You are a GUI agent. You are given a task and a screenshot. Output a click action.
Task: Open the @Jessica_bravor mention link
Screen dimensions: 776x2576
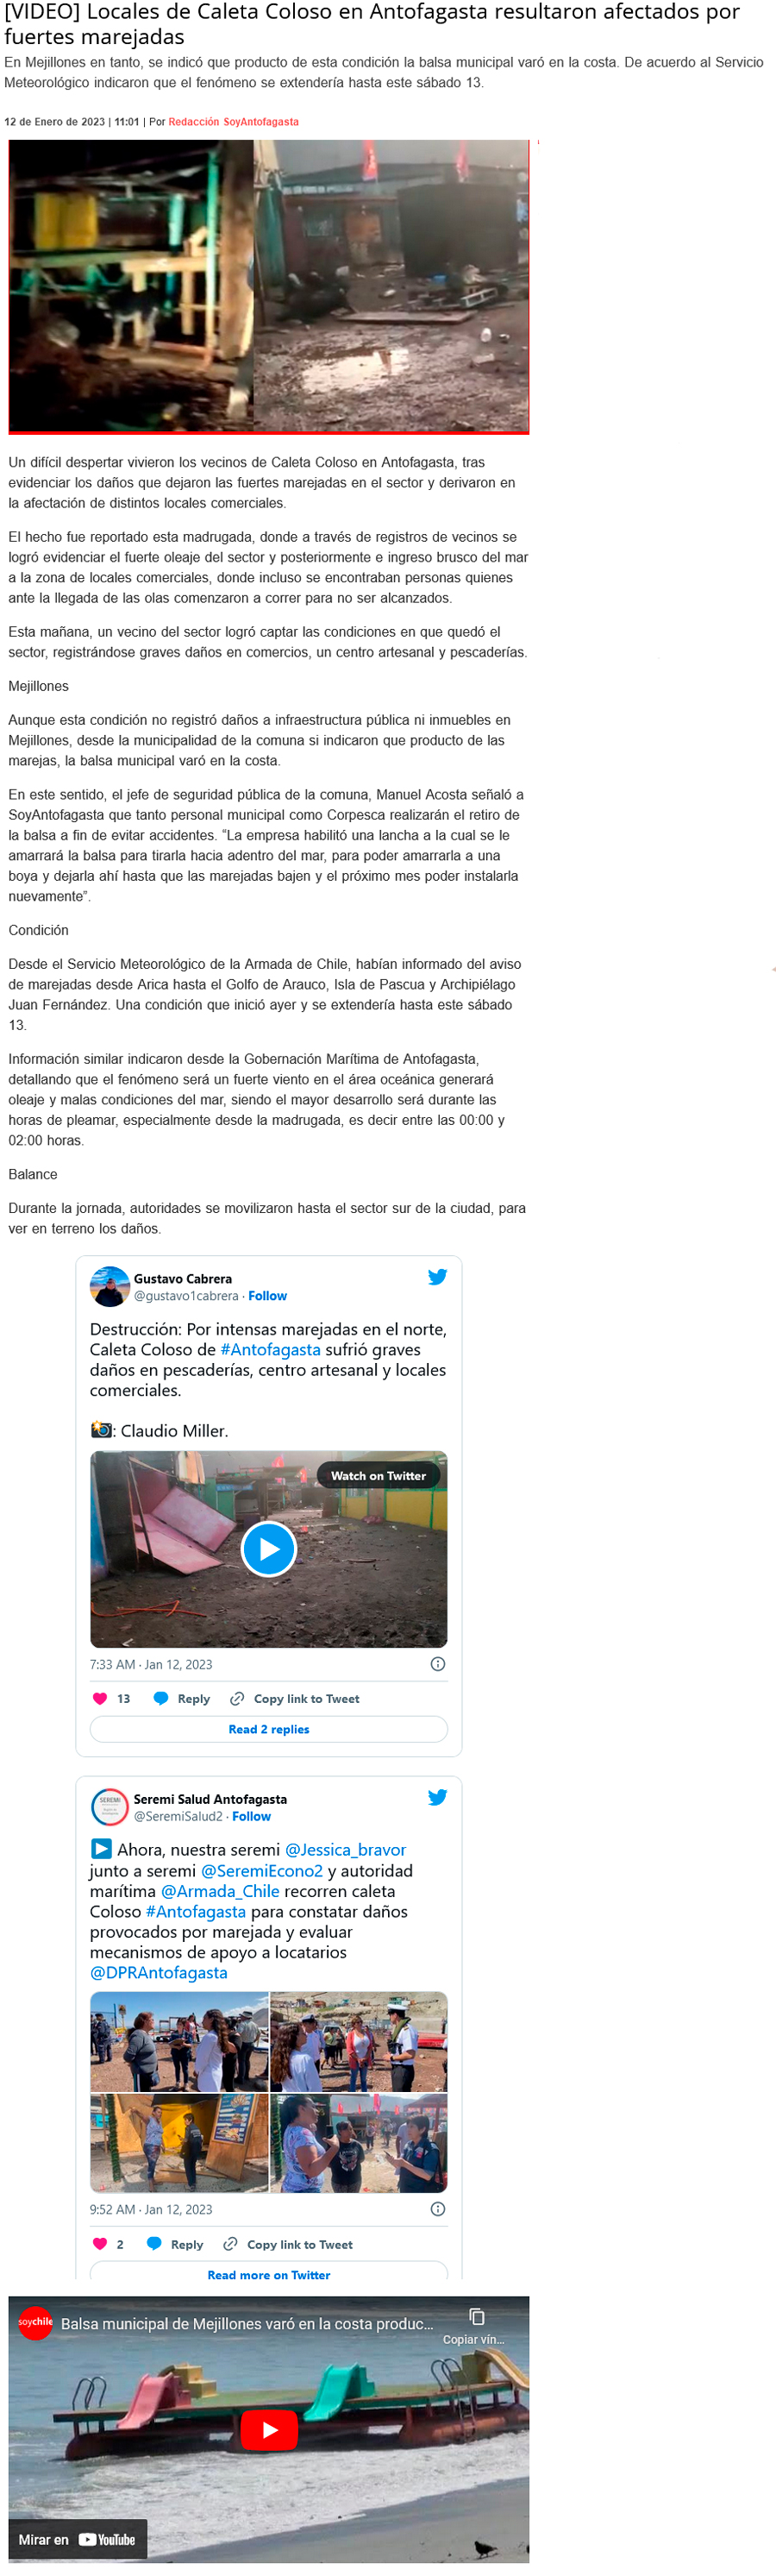(x=346, y=1850)
